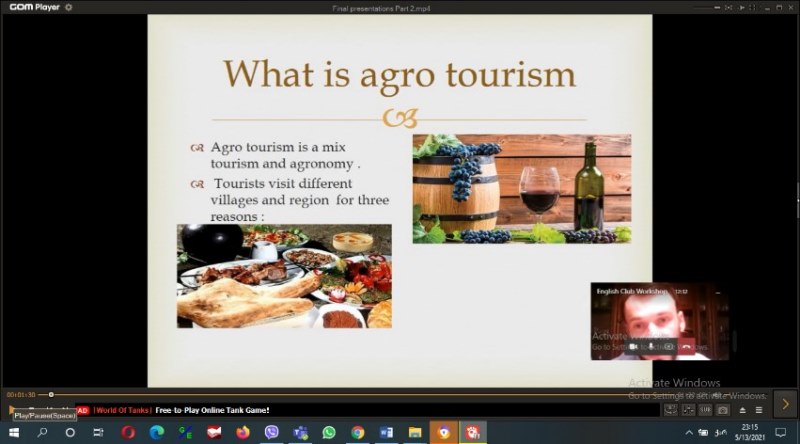Switch to the orange shield app on taskbar
Viewport: 800px width, 444px height.
[x=444, y=433]
